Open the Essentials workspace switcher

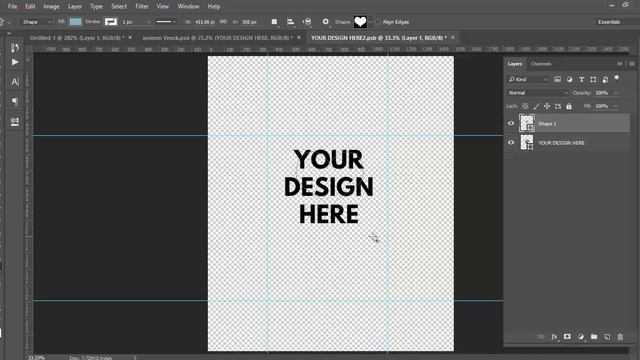click(609, 22)
